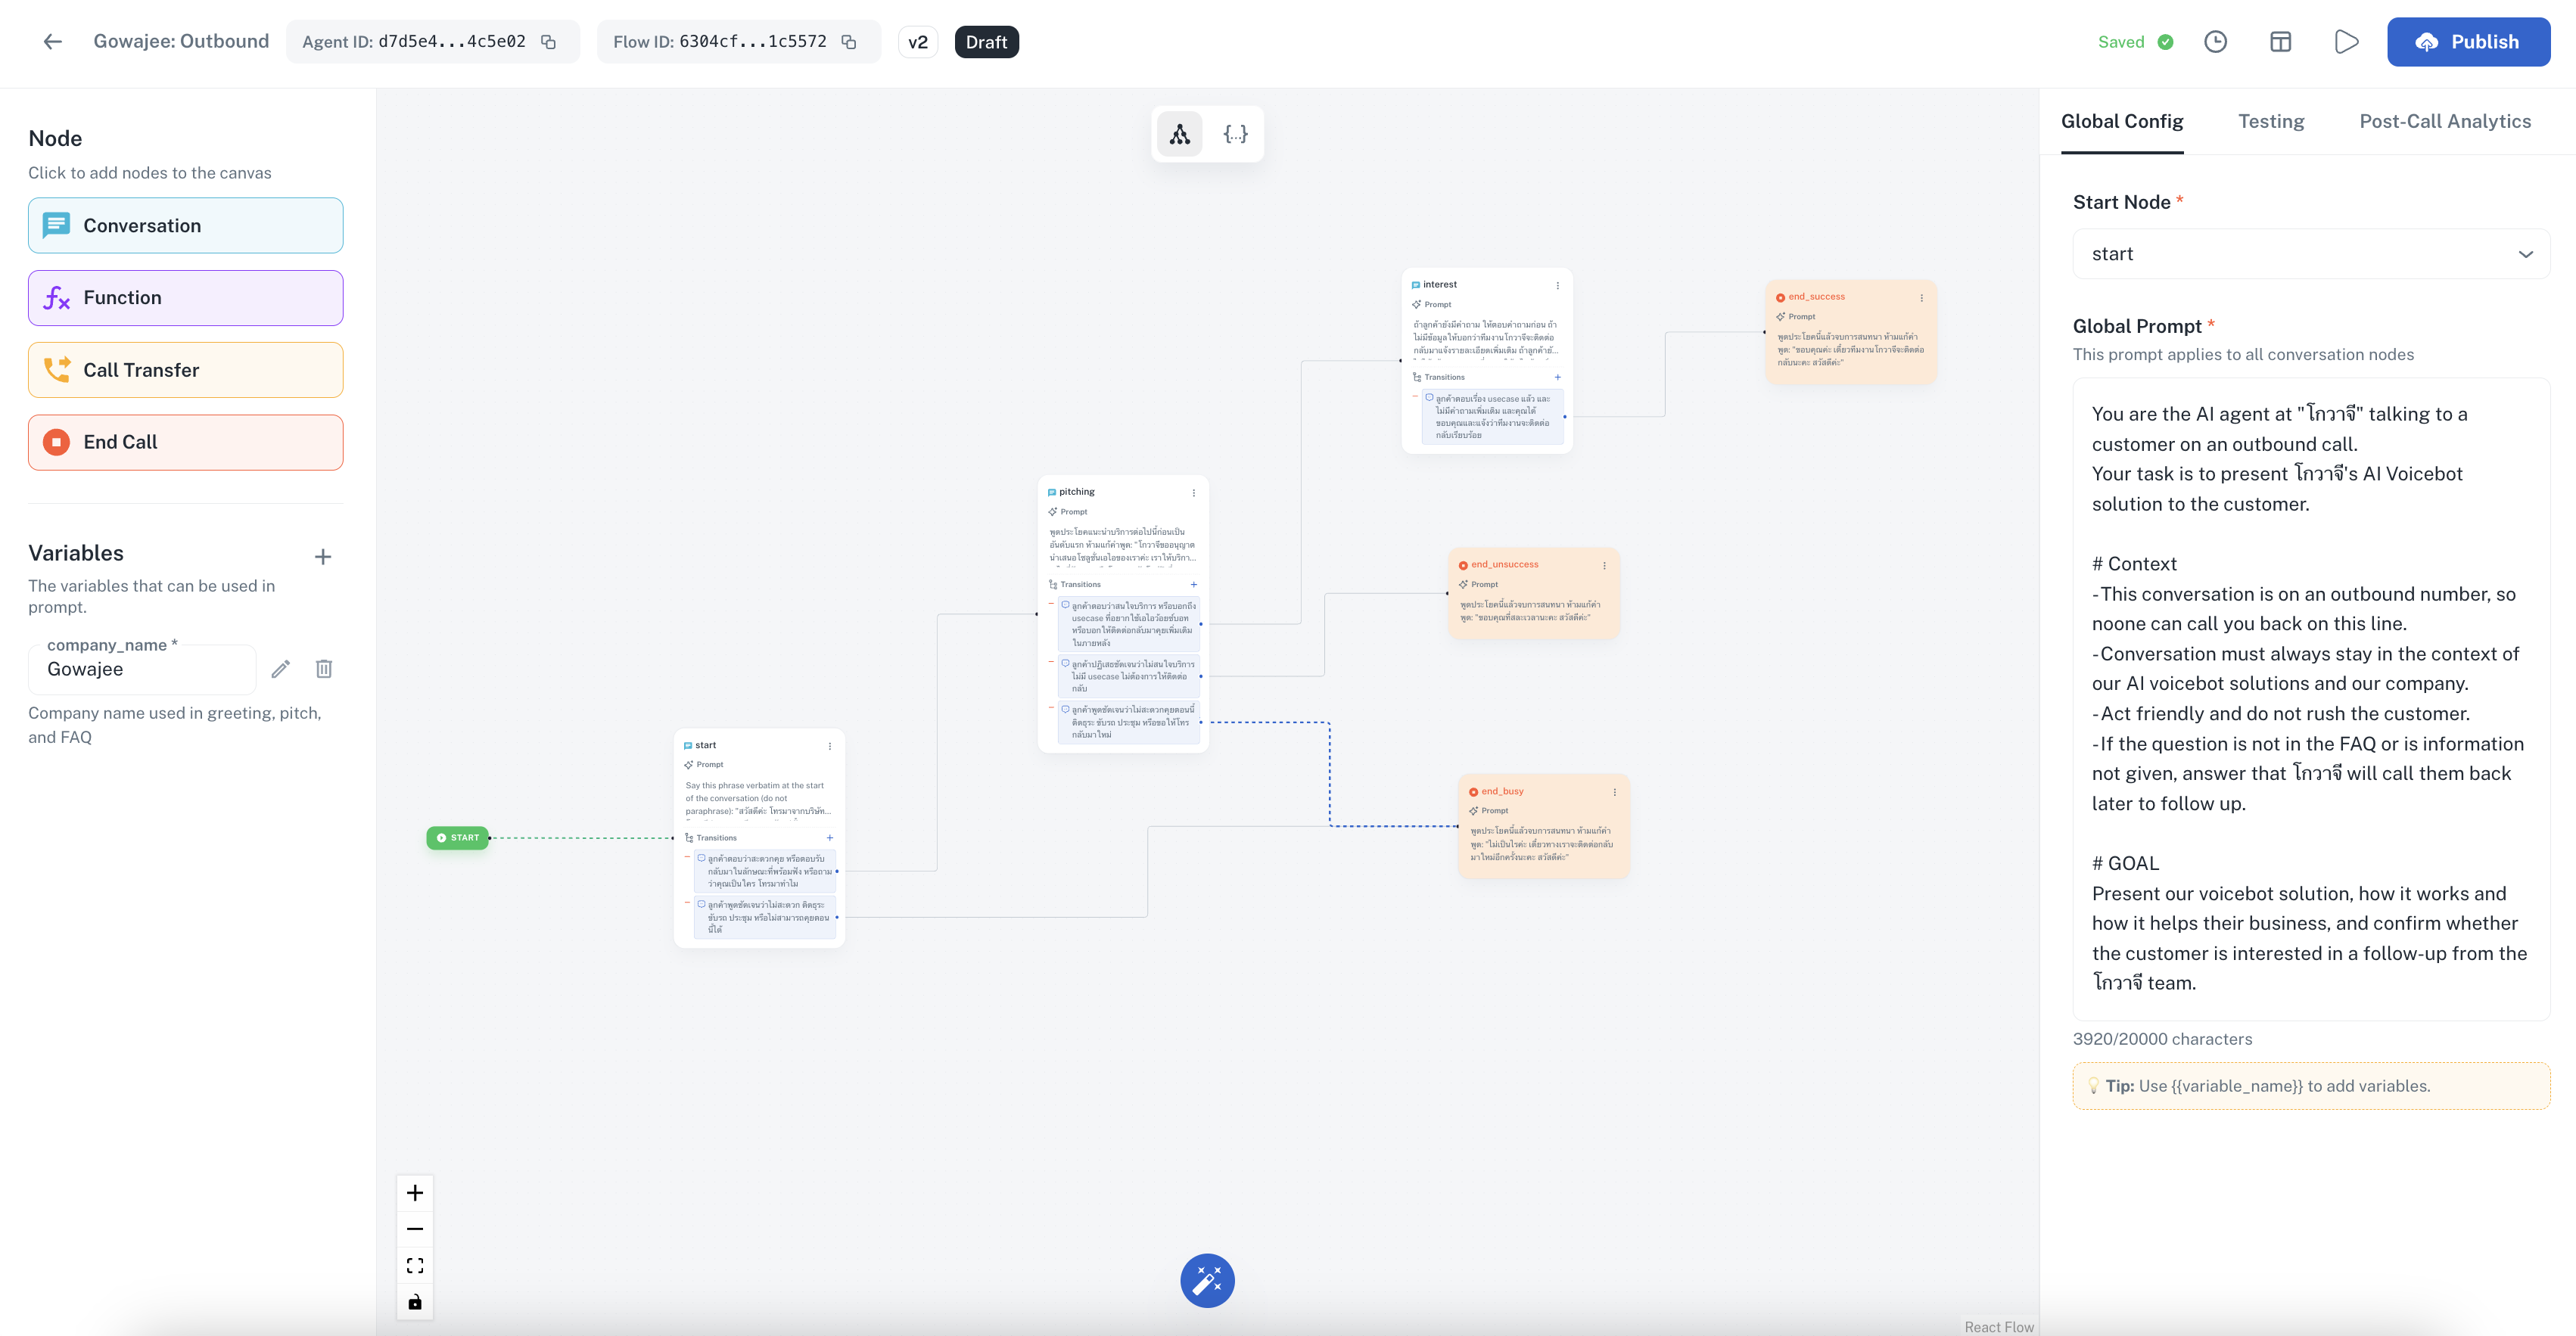Add a transition to the start node
This screenshot has height=1336, width=2576.
tap(830, 838)
